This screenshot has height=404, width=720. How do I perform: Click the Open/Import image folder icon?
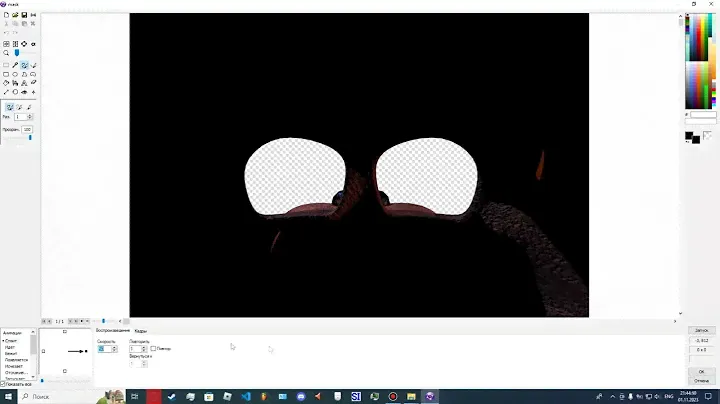pyautogui.click(x=16, y=16)
